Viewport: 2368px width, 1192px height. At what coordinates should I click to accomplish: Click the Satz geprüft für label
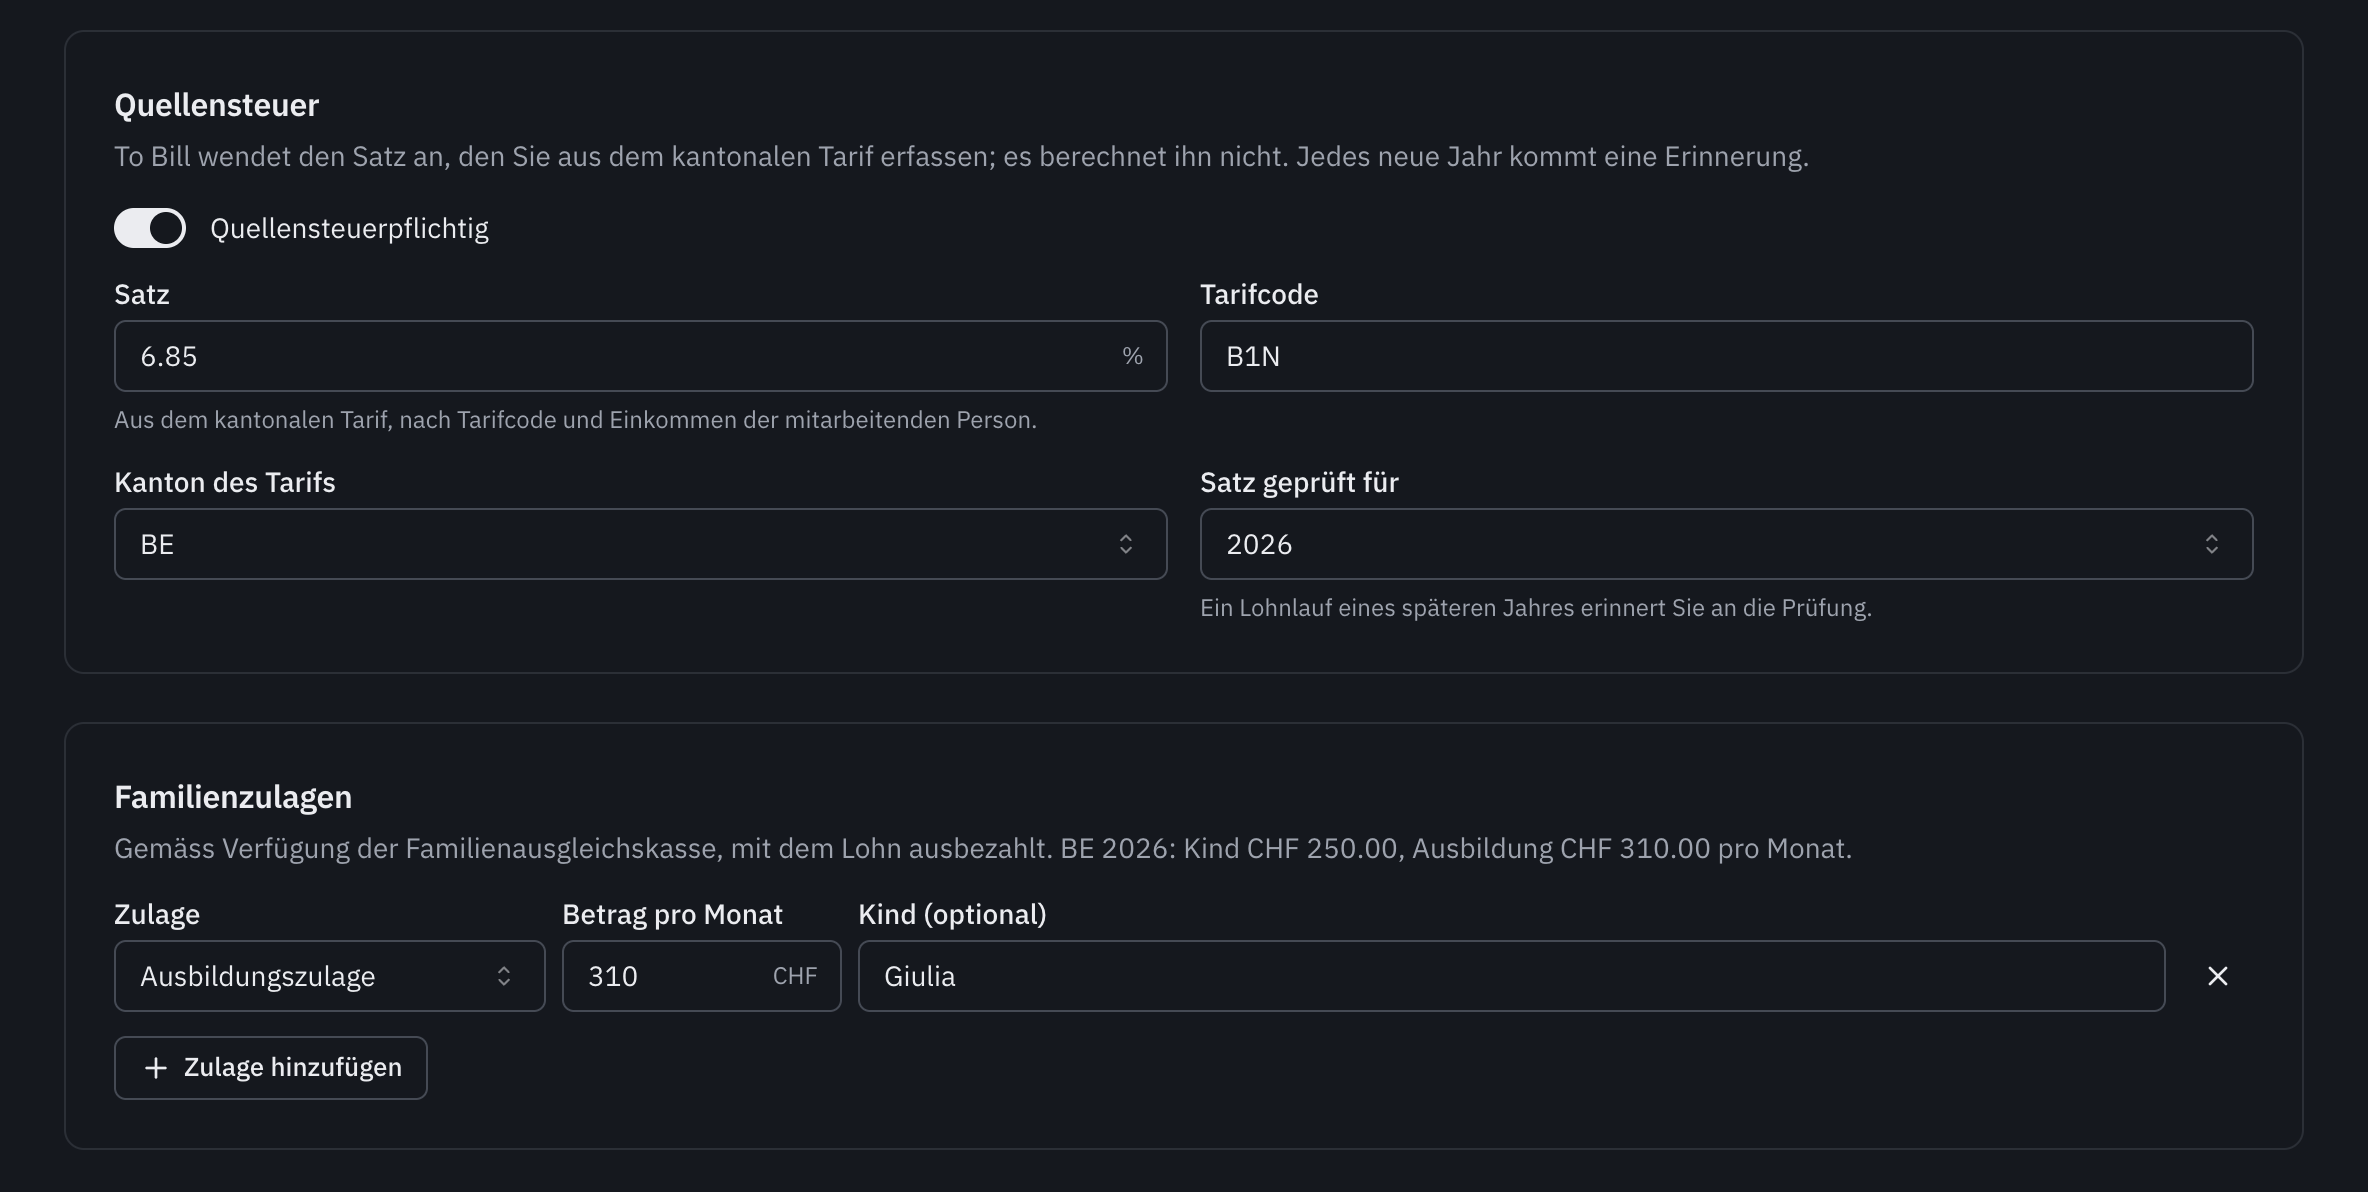point(1298,482)
